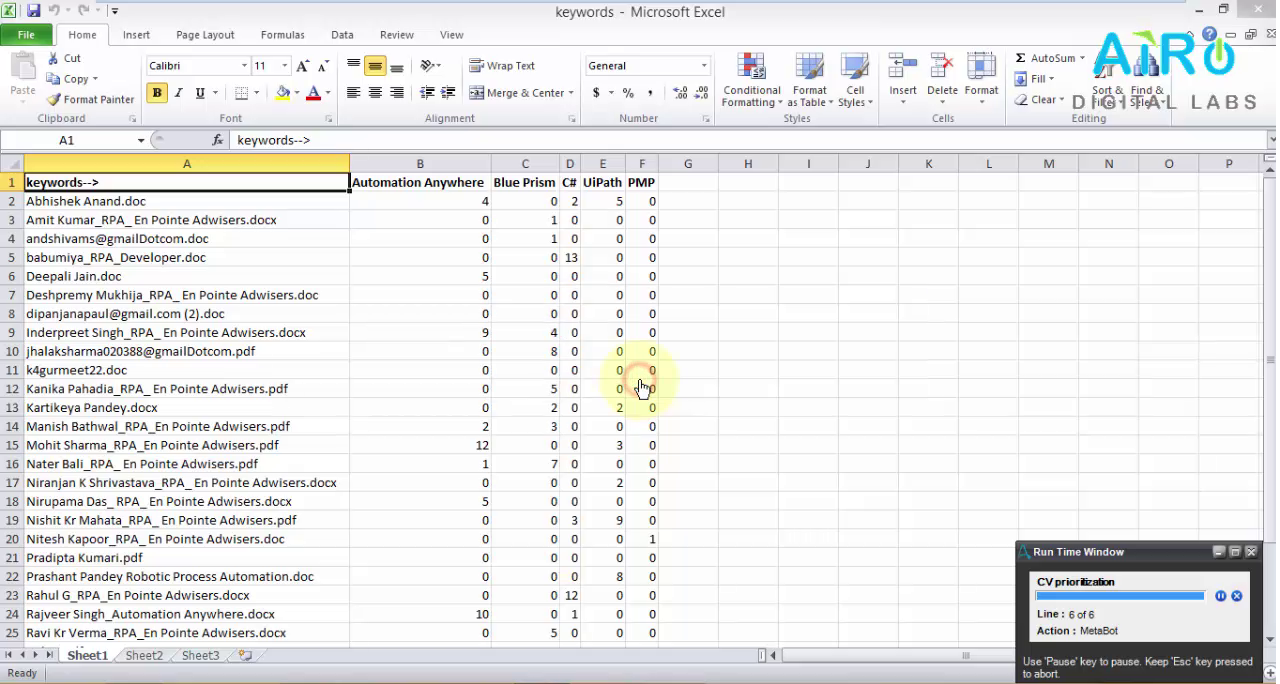Toggle Bold formatting off
The height and width of the screenshot is (684, 1280).
157,93
